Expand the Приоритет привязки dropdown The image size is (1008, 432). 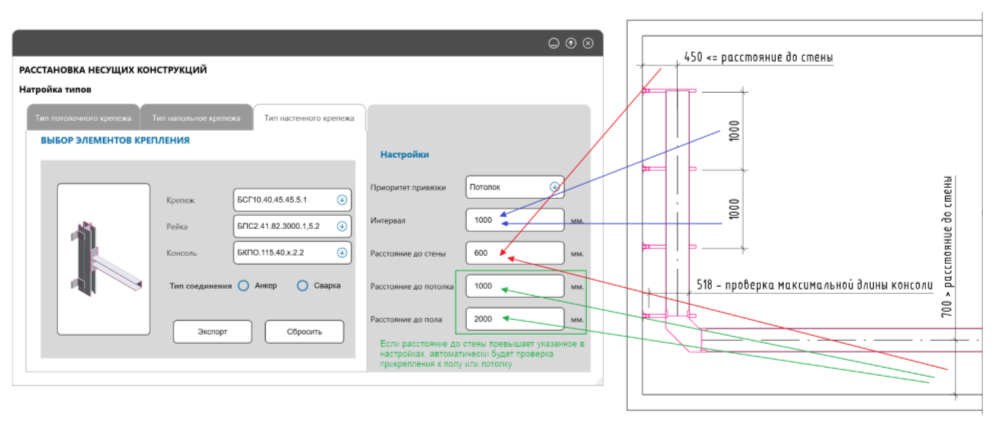(515, 187)
